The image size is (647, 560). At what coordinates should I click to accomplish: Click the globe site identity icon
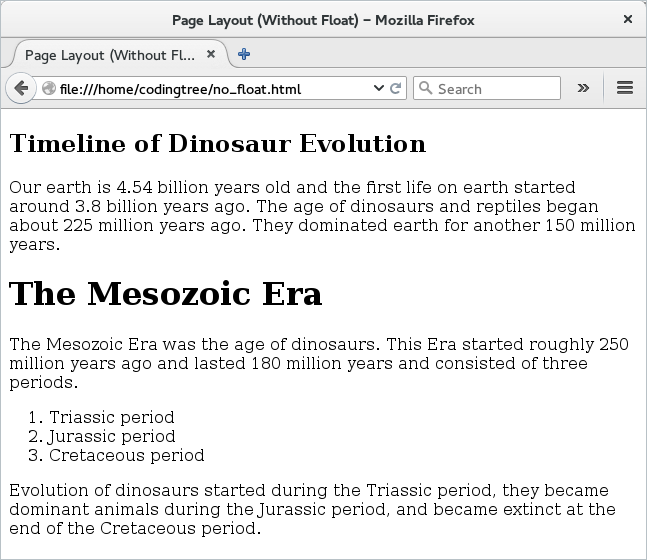tap(49, 89)
